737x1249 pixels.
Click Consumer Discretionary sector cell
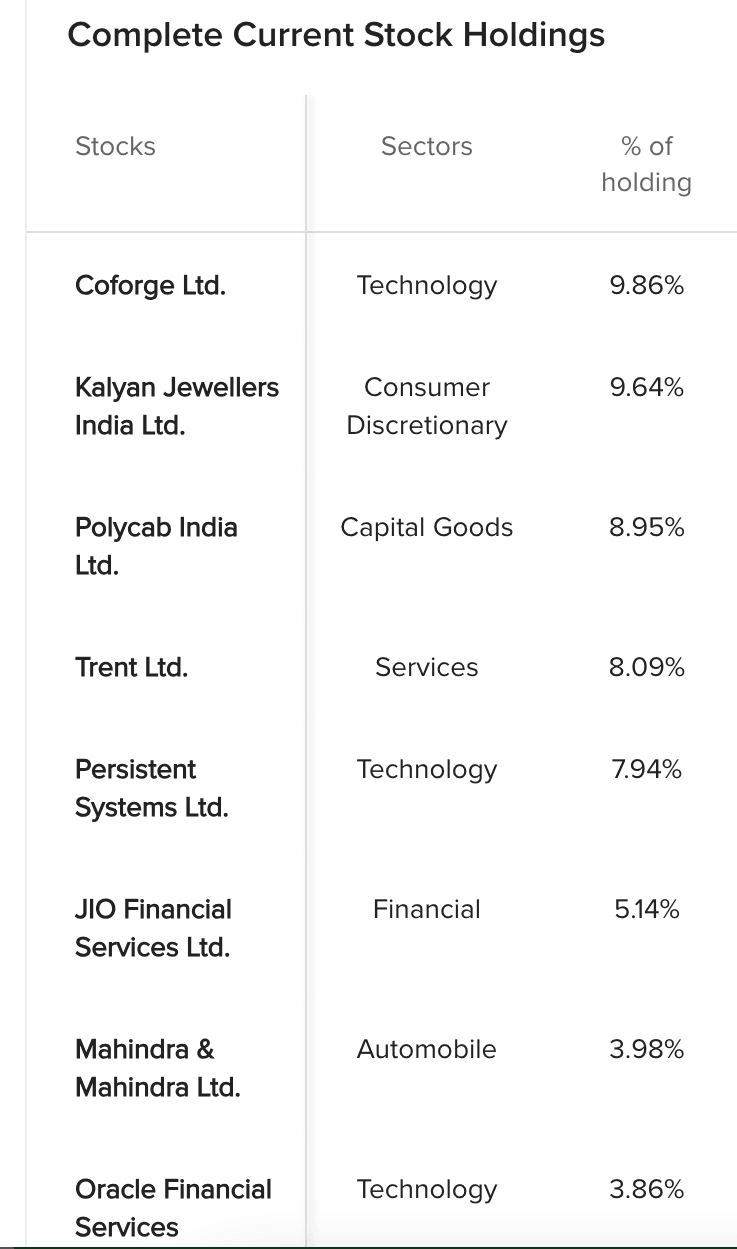coord(427,406)
